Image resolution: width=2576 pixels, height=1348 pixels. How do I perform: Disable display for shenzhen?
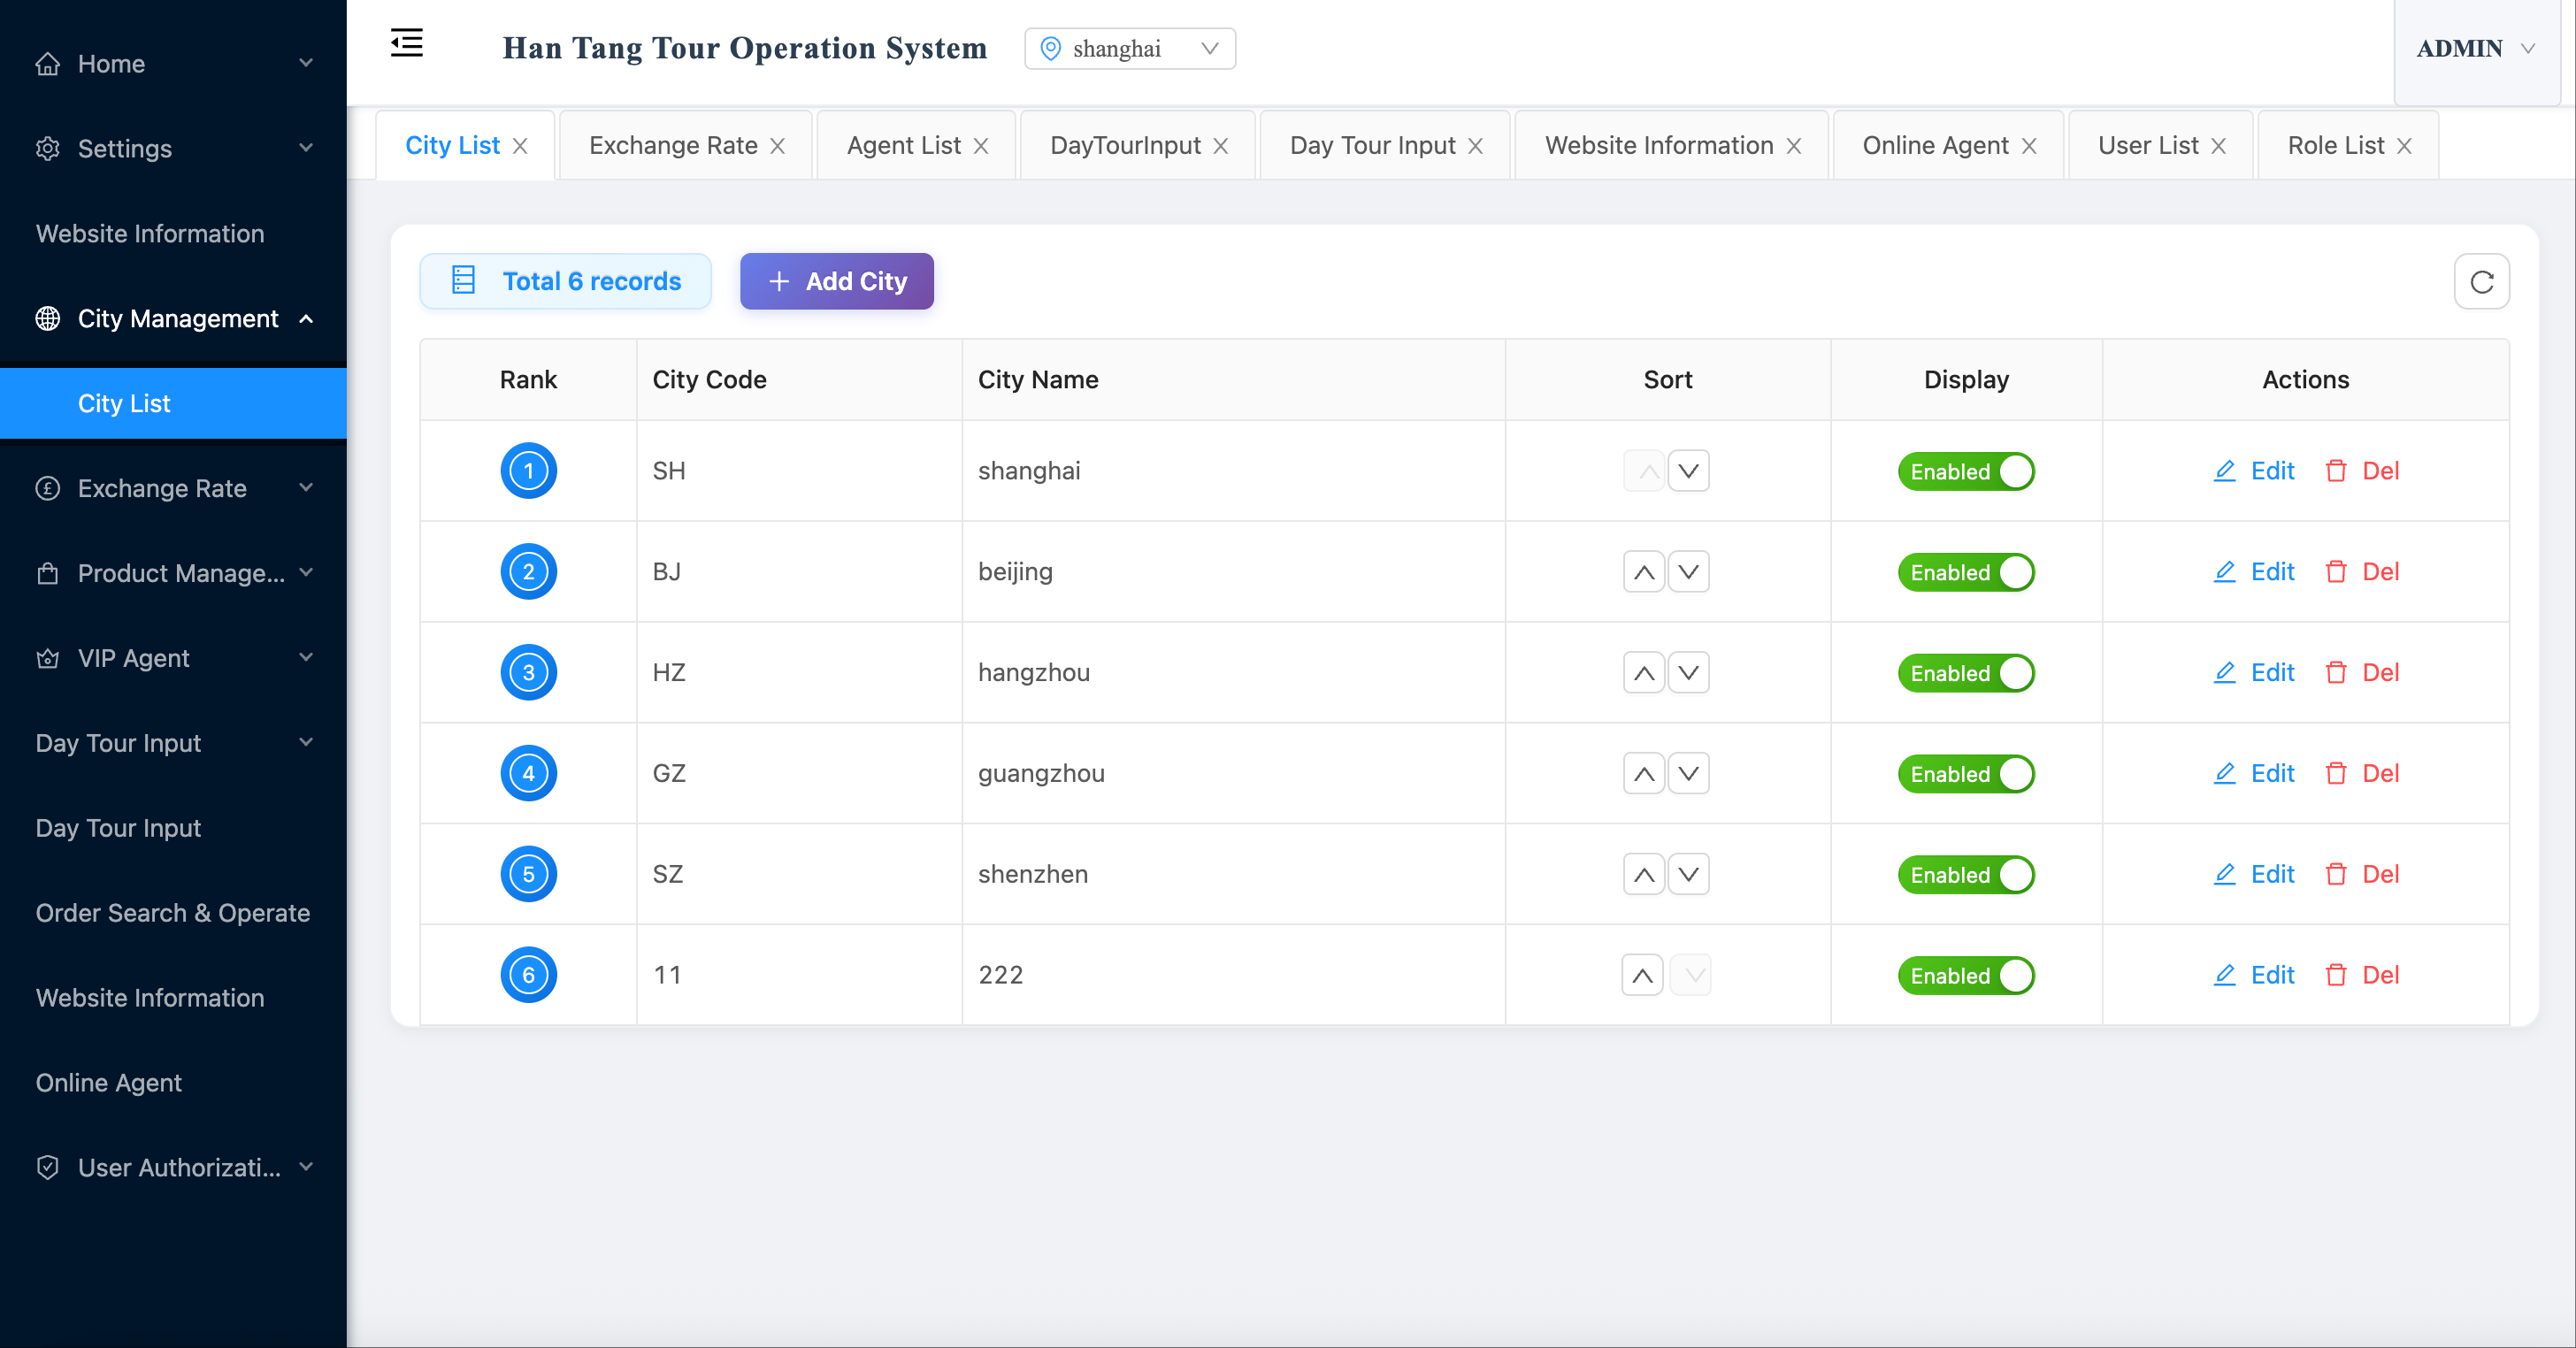pos(1966,875)
